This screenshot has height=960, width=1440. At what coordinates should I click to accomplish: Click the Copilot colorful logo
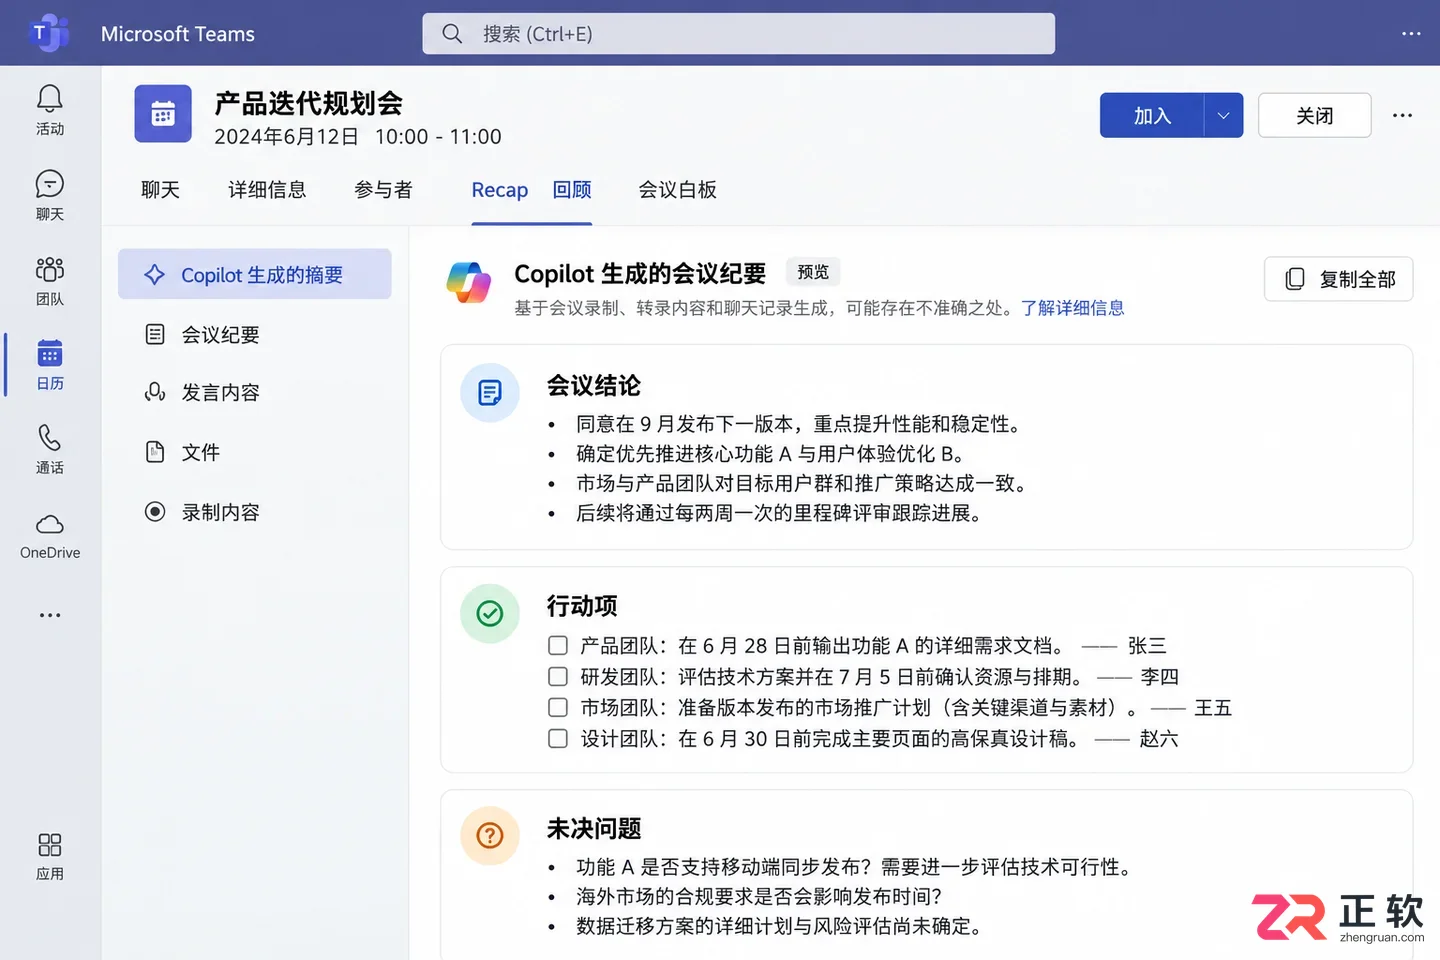tap(469, 282)
